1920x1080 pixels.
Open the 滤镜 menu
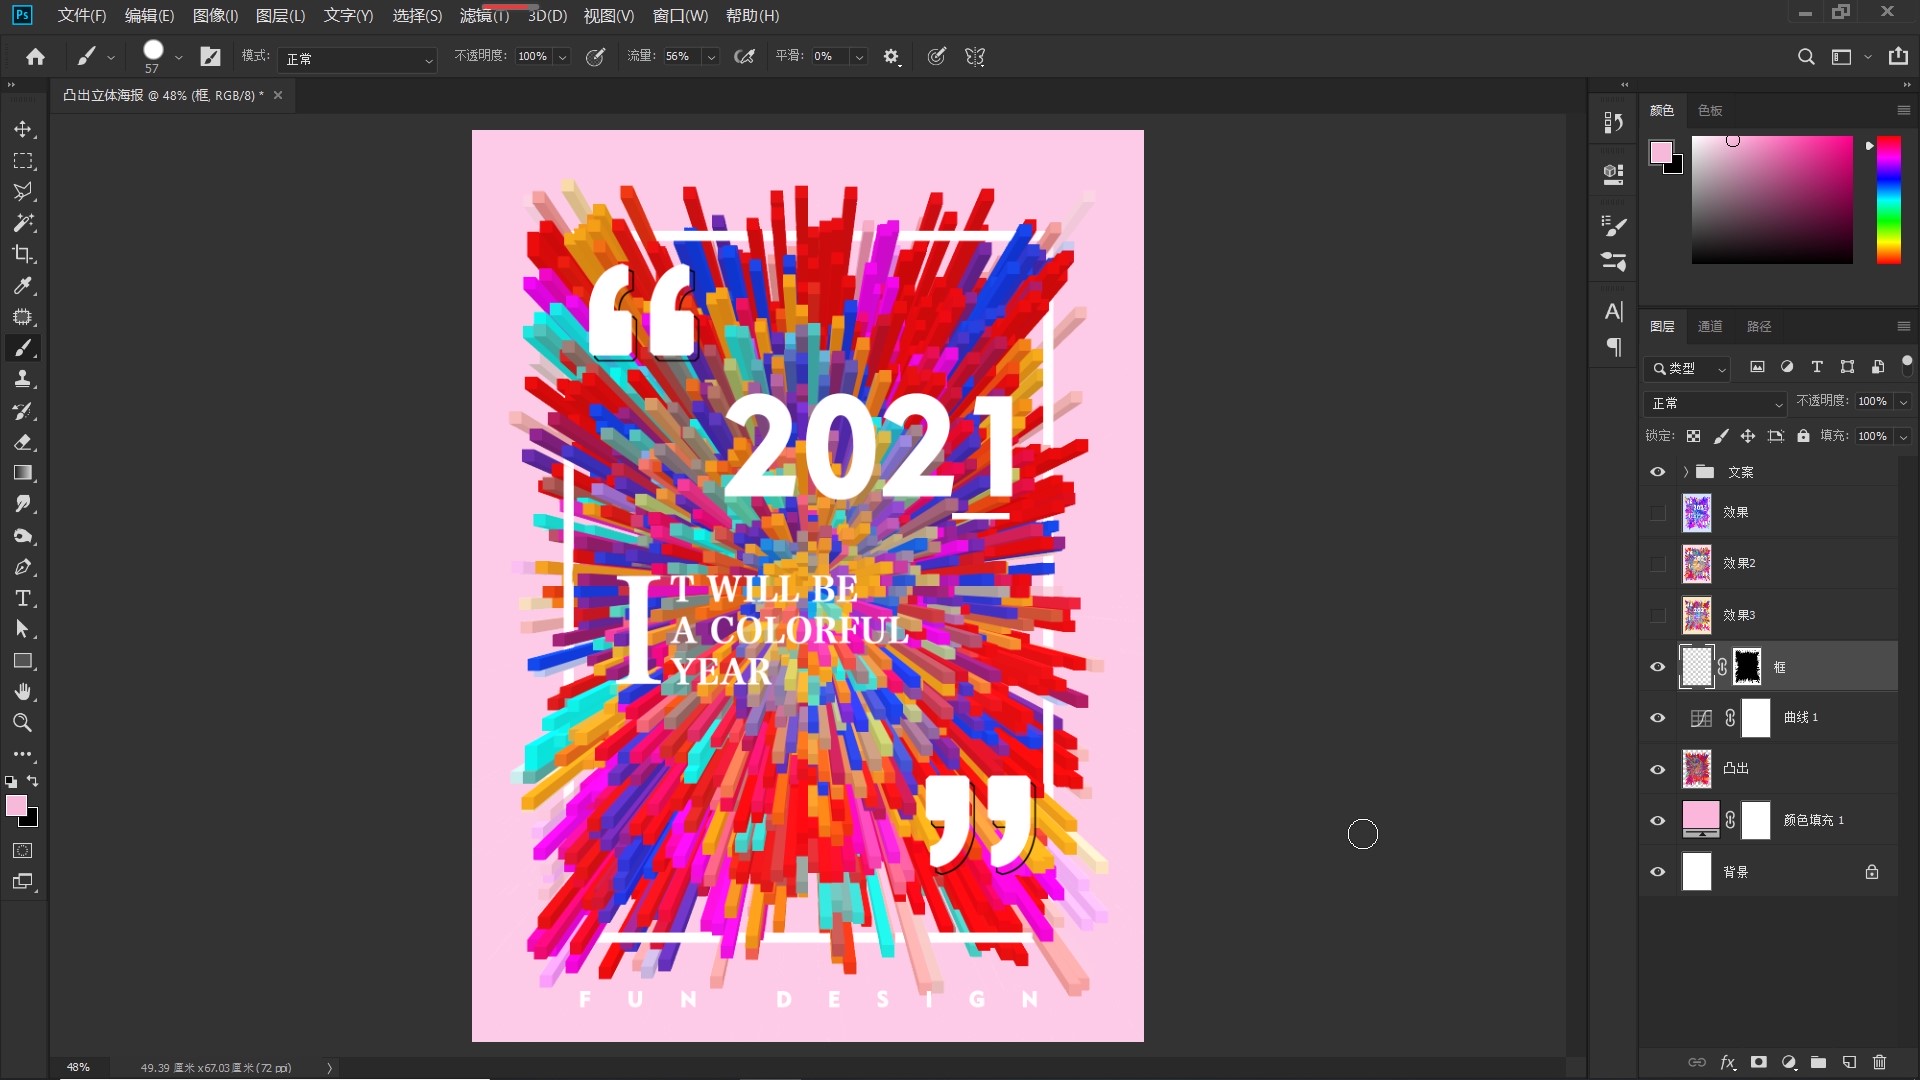484,16
